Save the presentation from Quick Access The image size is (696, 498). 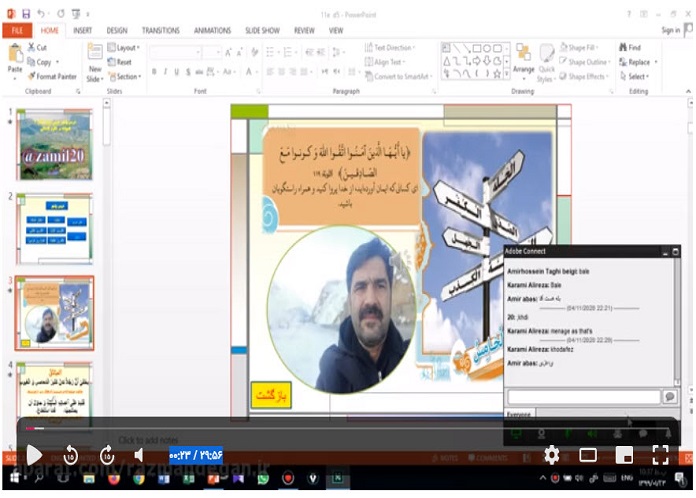tap(26, 14)
